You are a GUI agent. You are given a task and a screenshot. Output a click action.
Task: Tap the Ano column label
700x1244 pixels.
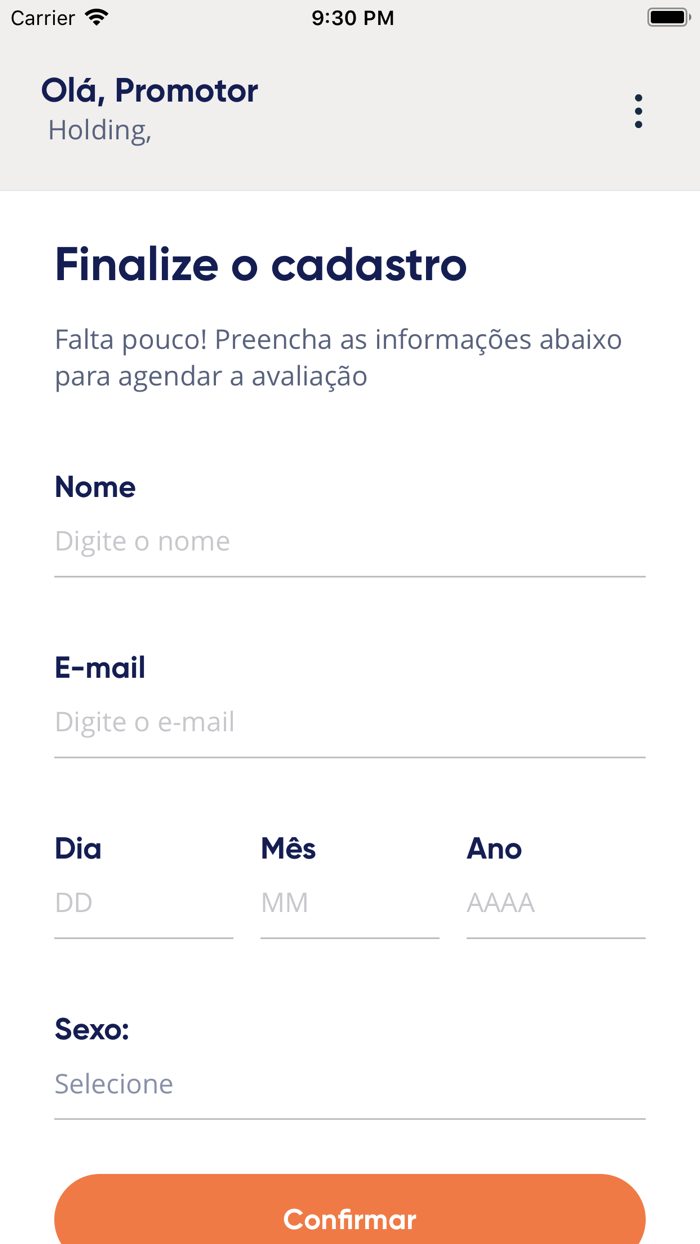click(494, 848)
